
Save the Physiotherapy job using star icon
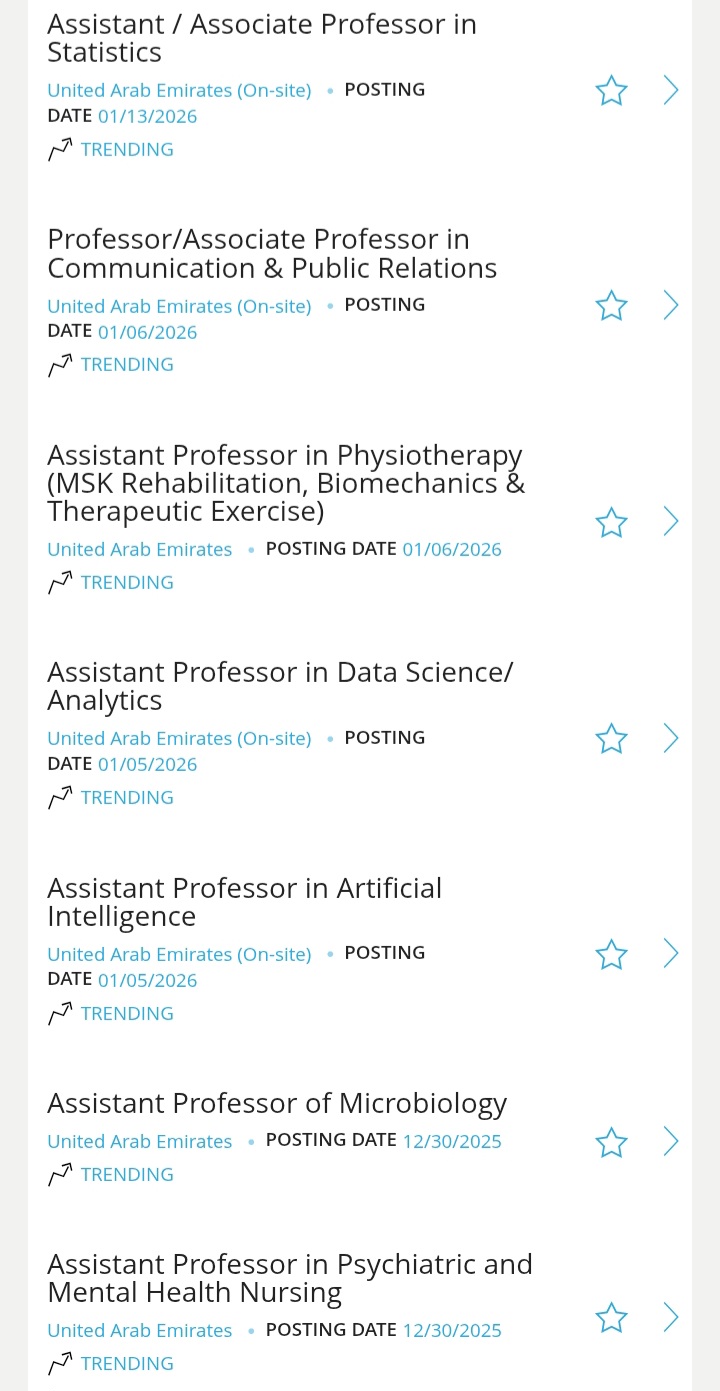[x=611, y=522]
